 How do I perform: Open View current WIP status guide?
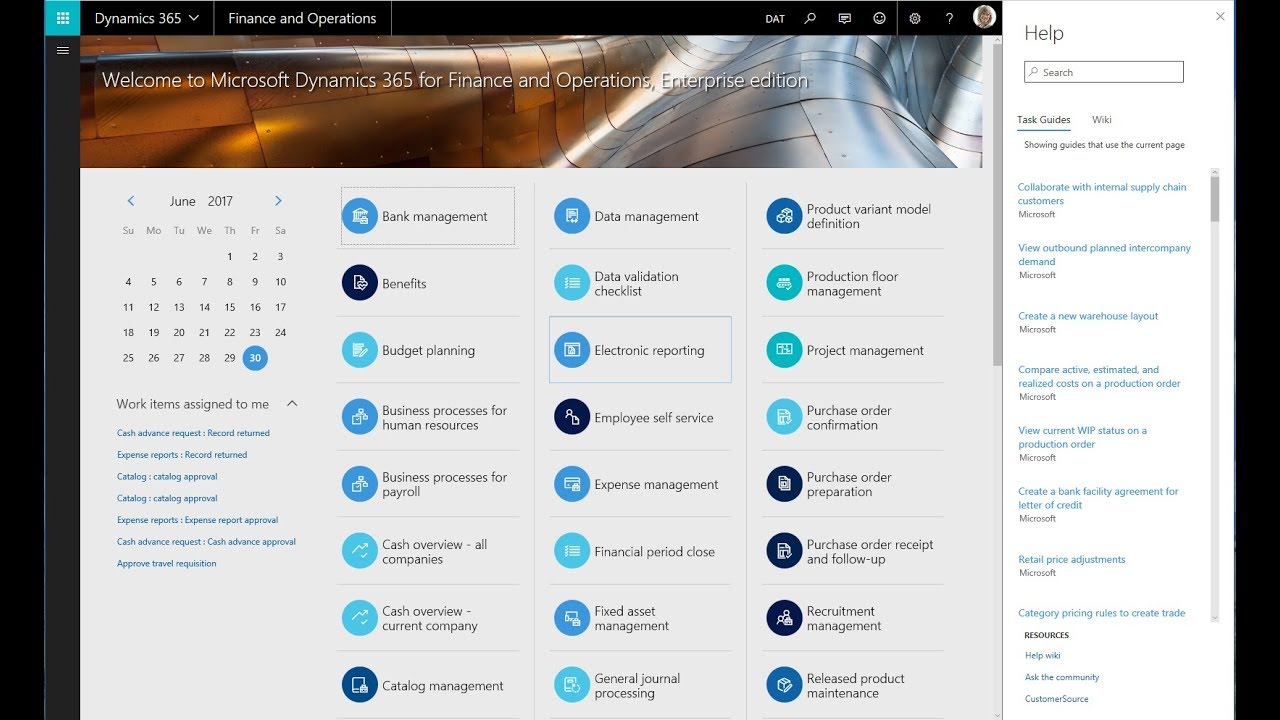(x=1082, y=437)
